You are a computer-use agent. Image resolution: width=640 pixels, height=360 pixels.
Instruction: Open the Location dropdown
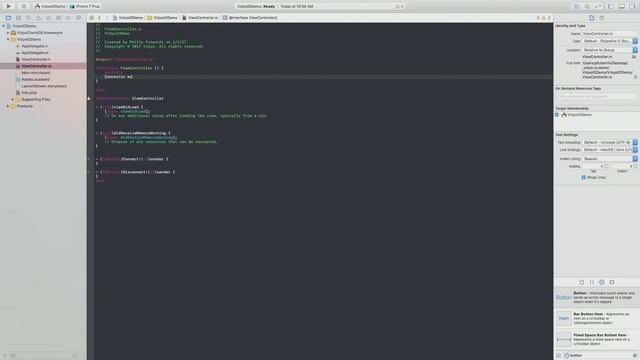pyautogui.click(x=609, y=50)
